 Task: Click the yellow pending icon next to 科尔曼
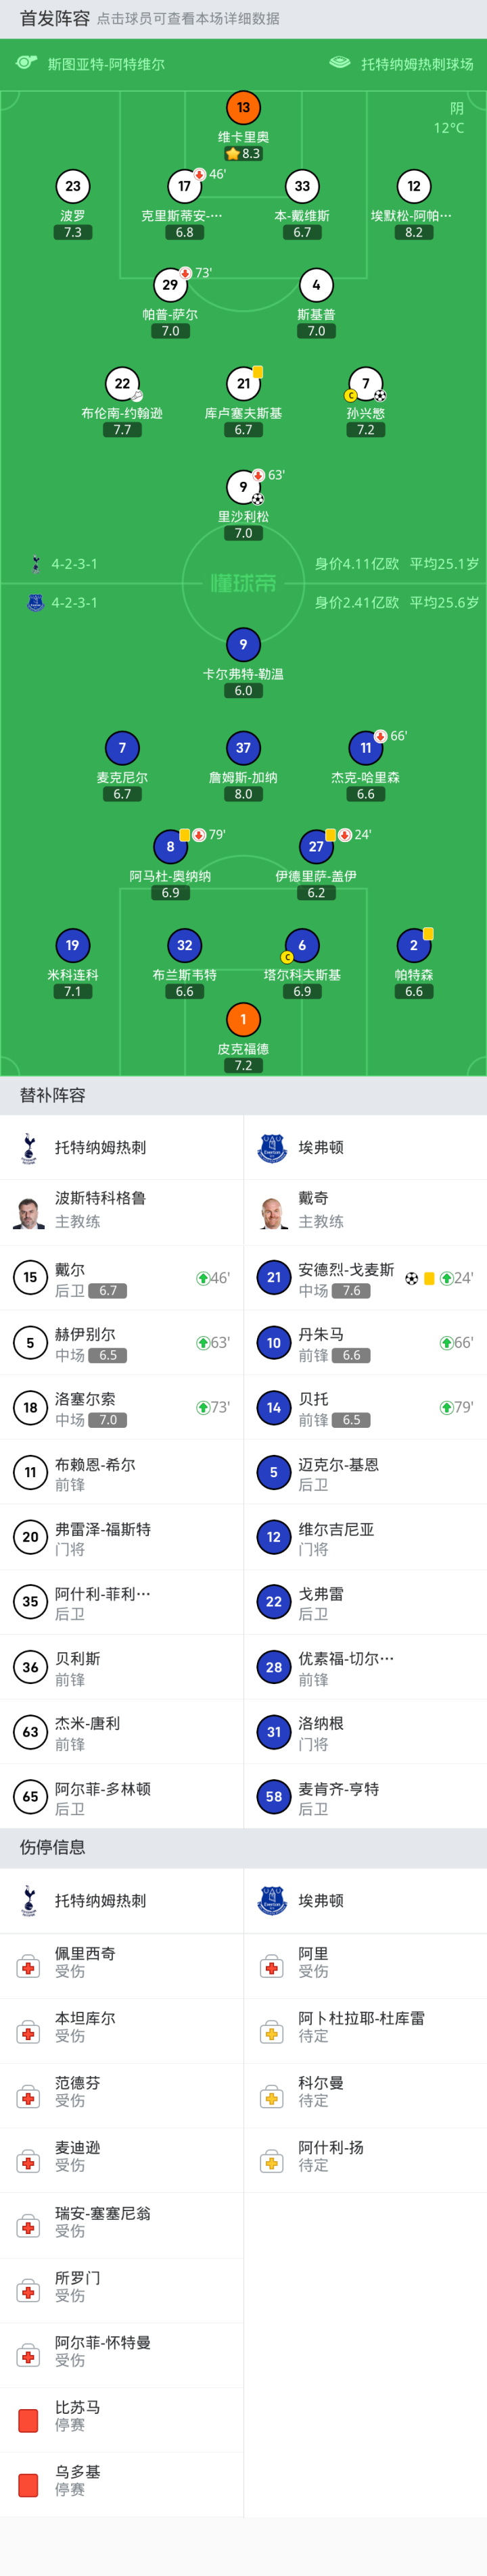272,2096
